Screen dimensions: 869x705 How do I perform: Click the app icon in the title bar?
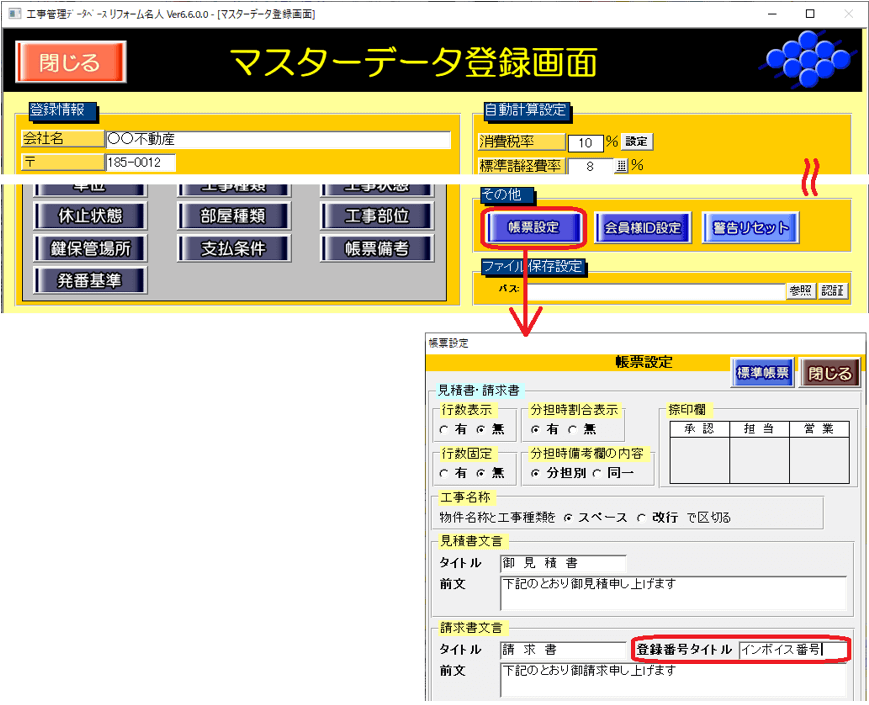[13, 13]
